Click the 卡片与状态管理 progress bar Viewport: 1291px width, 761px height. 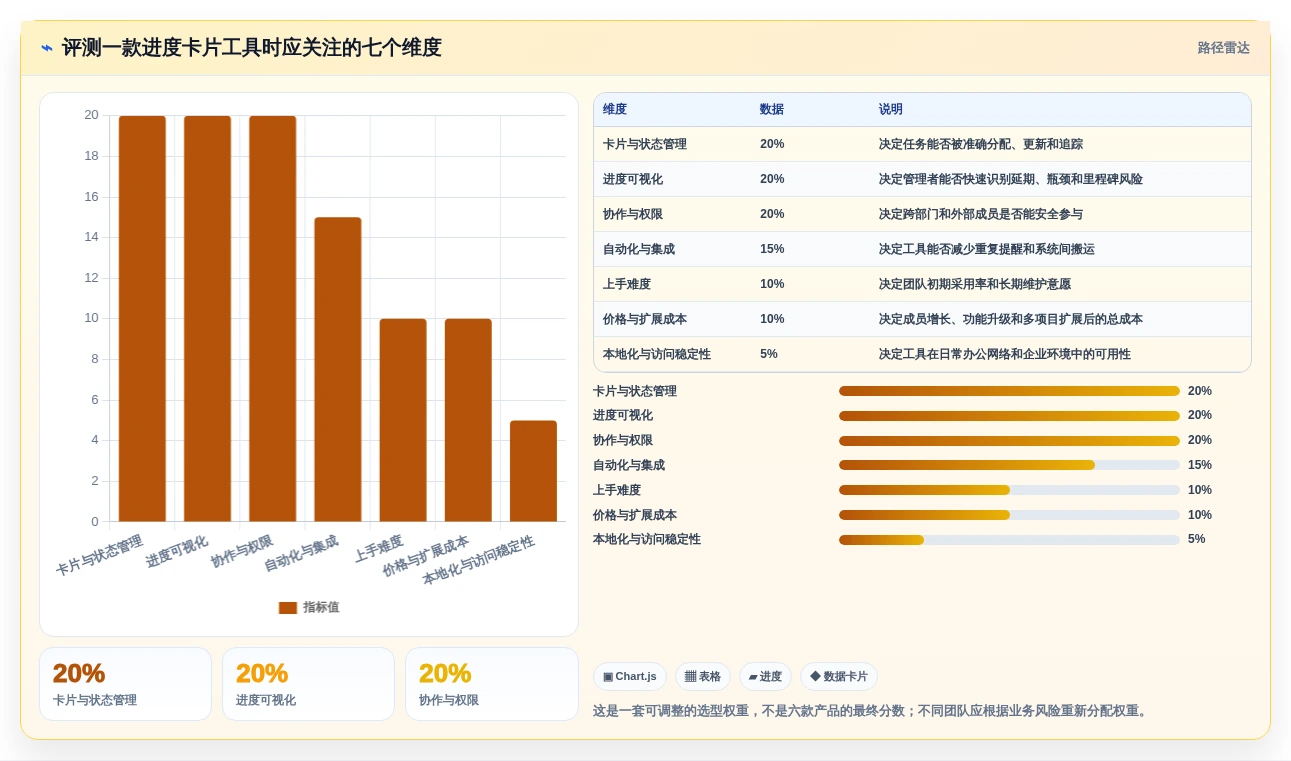coord(1009,391)
